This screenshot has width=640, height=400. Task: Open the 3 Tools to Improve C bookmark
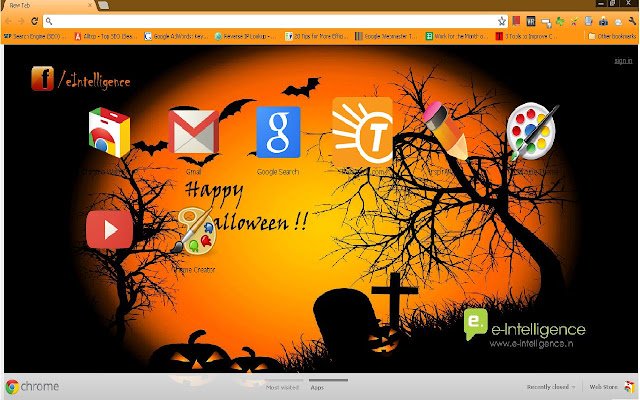coord(527,36)
